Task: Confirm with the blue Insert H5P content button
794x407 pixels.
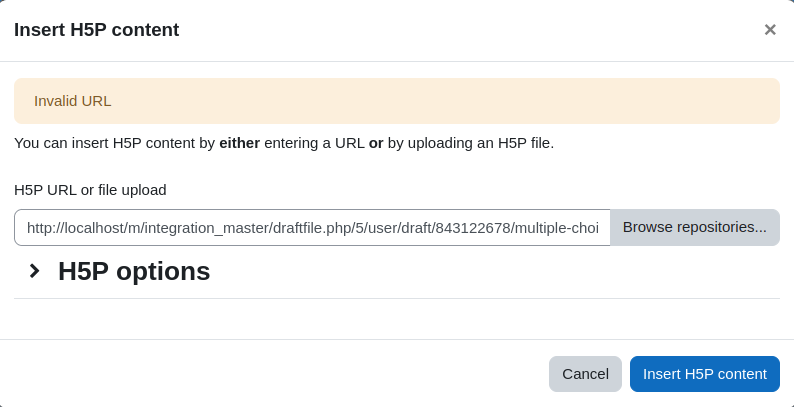Action: [705, 374]
